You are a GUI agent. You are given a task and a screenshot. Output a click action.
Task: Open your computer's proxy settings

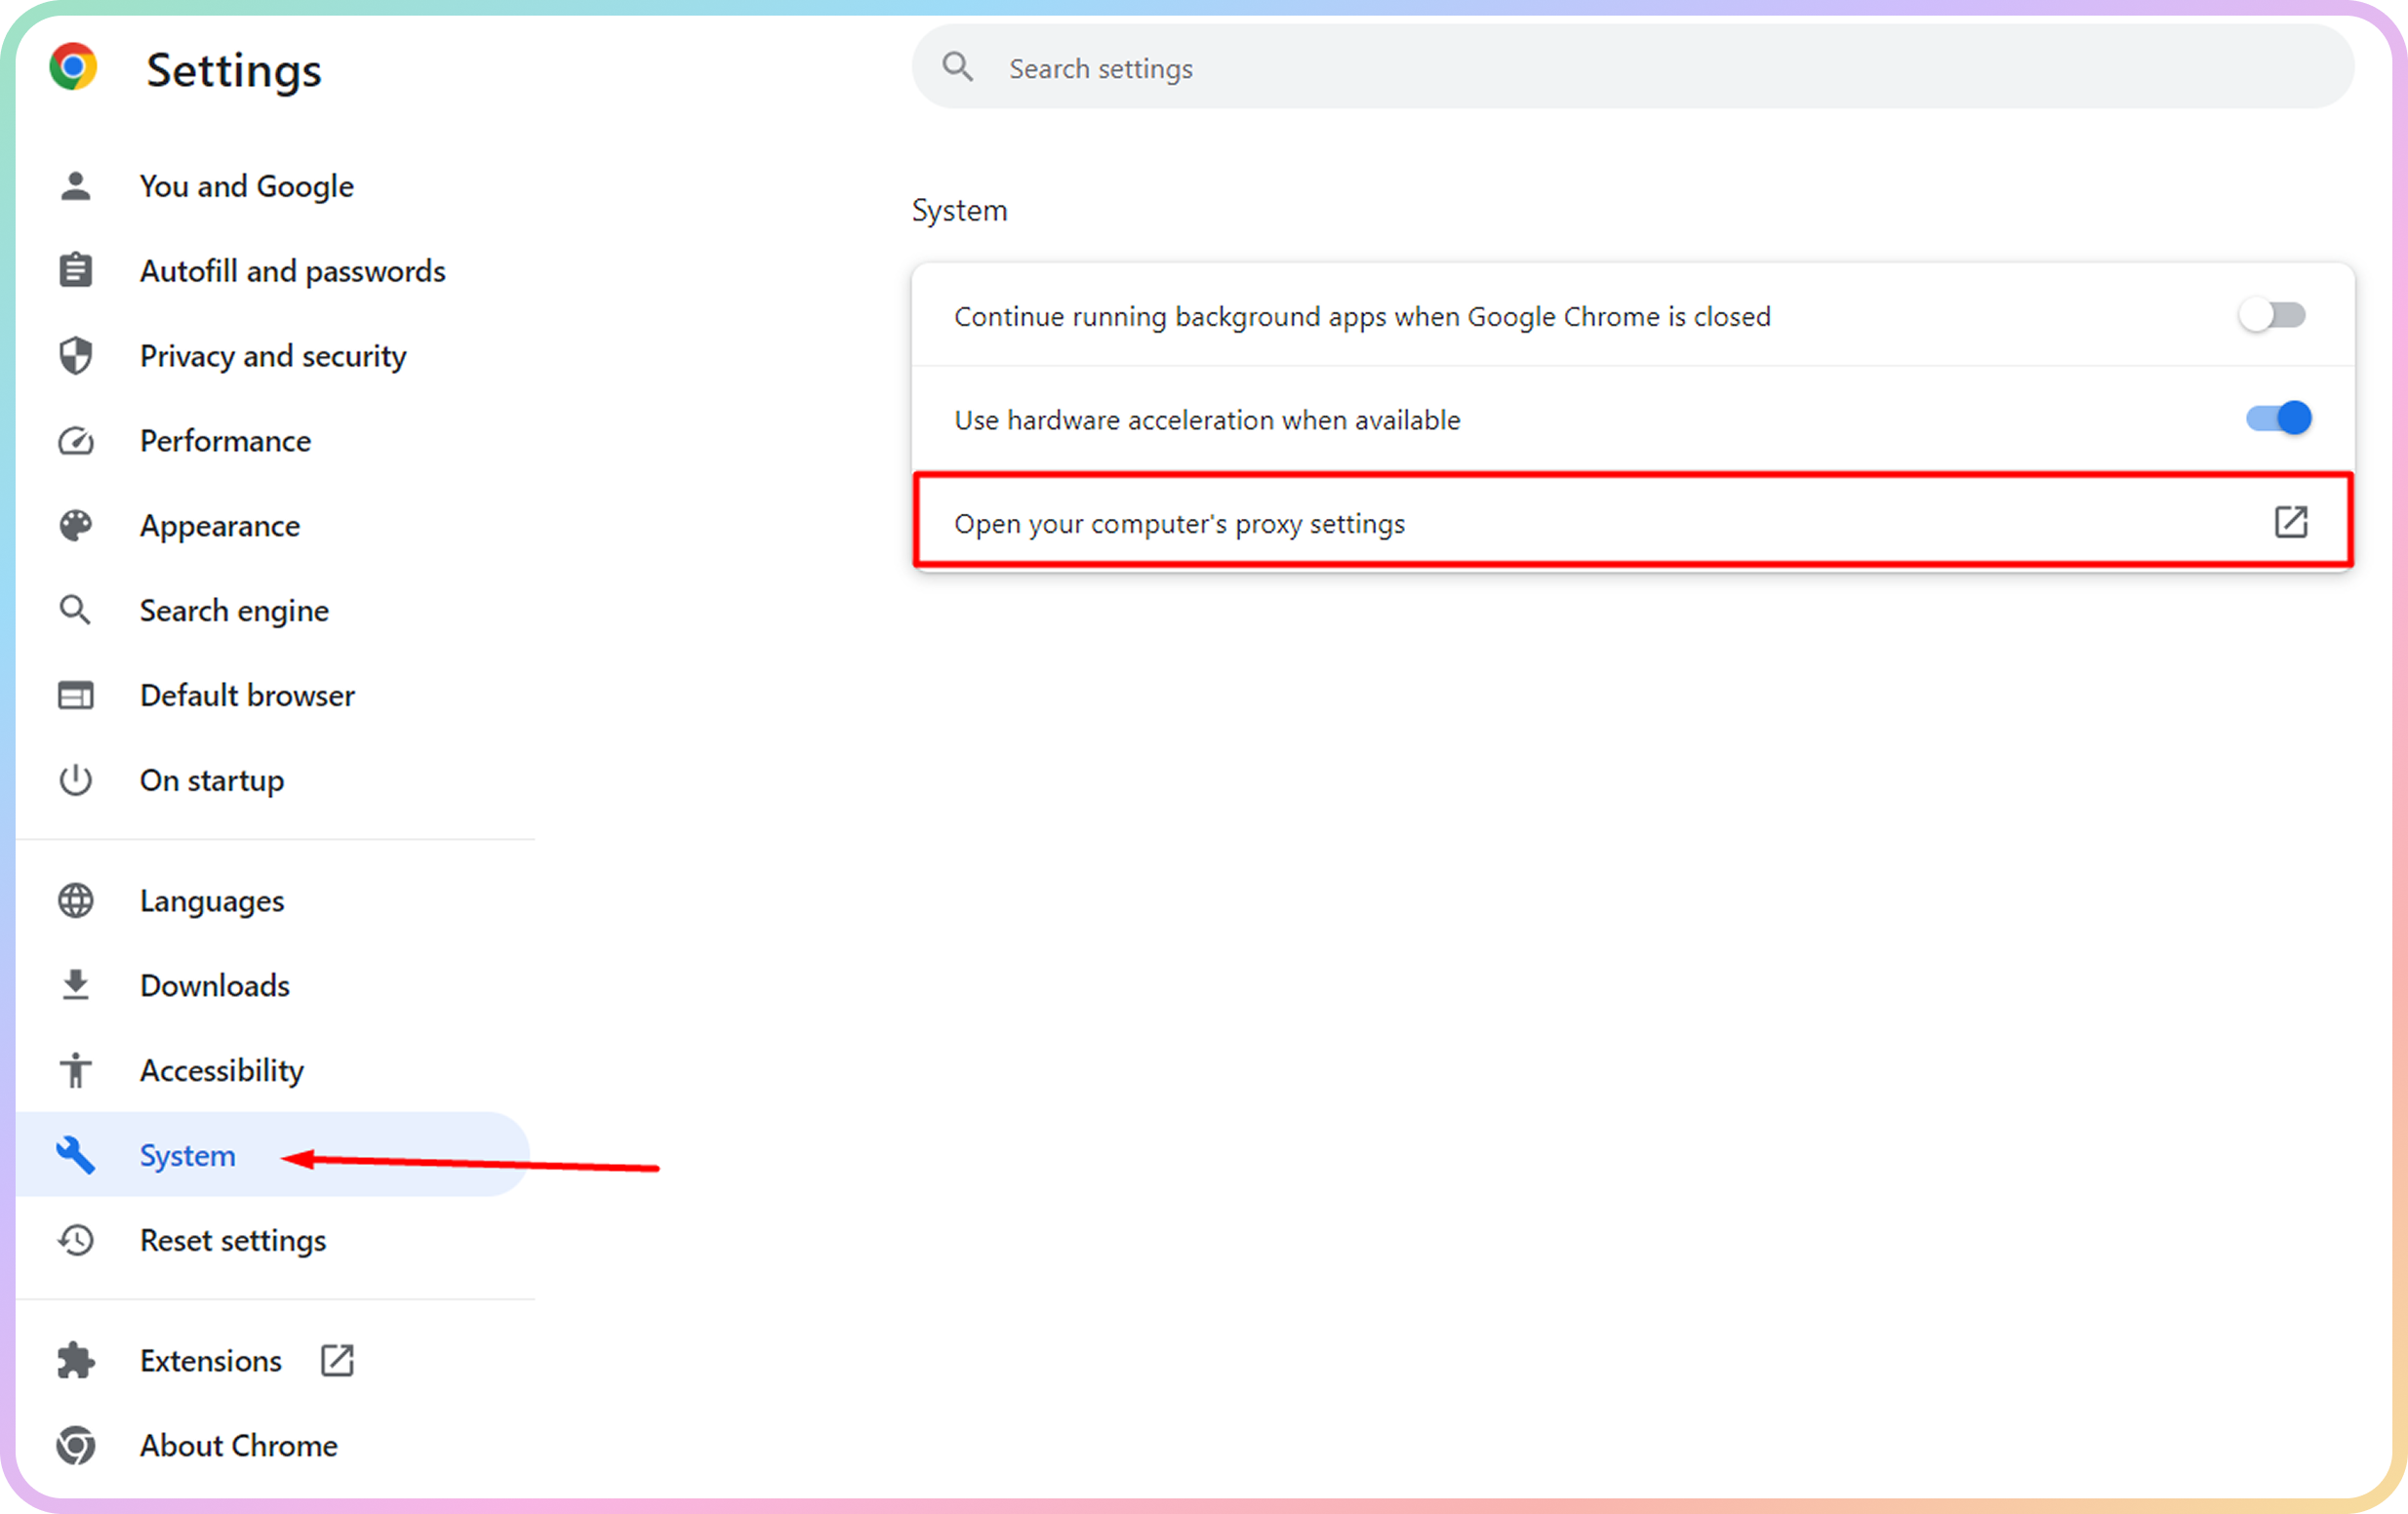coord(1180,524)
